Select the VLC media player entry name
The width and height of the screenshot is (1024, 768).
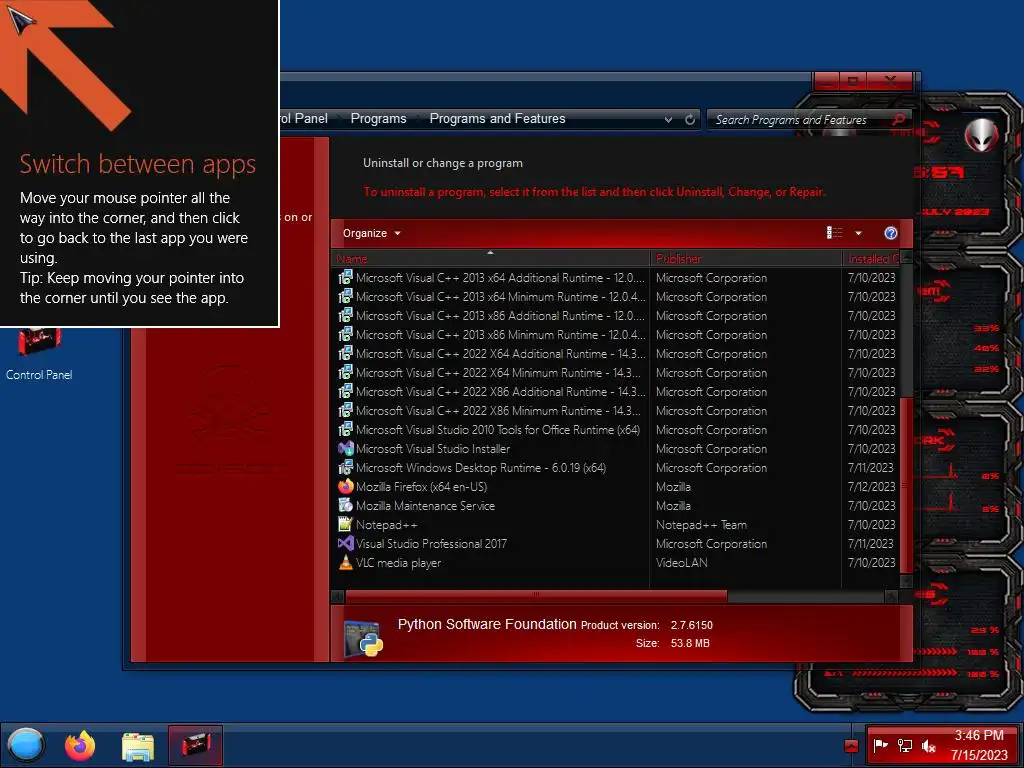point(398,562)
